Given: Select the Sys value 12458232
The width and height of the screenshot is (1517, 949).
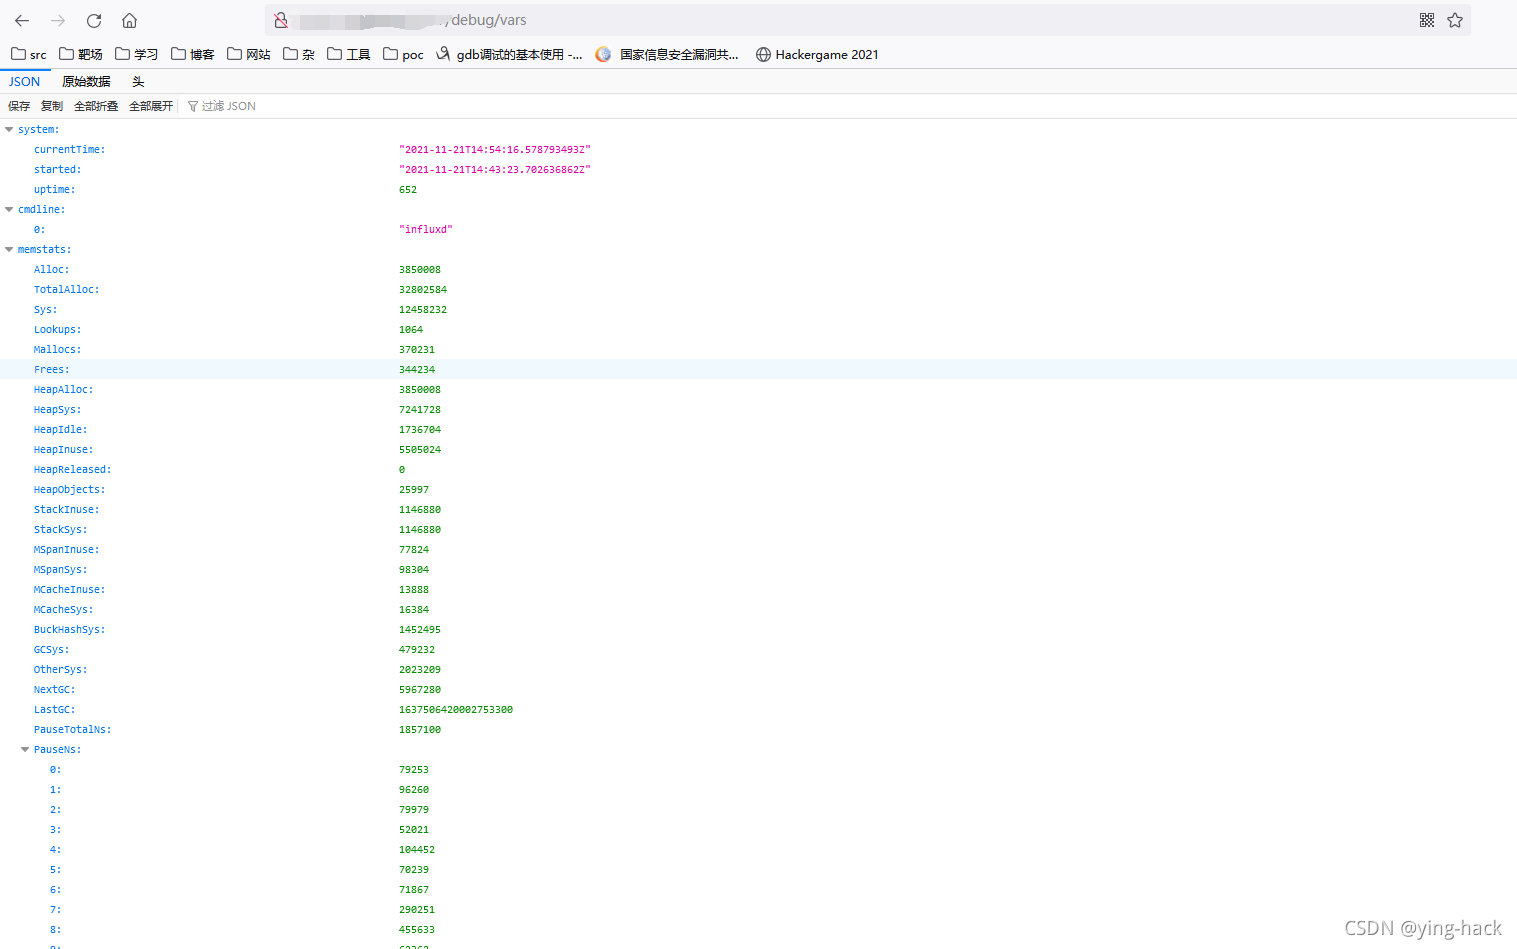Looking at the screenshot, I should tap(423, 309).
